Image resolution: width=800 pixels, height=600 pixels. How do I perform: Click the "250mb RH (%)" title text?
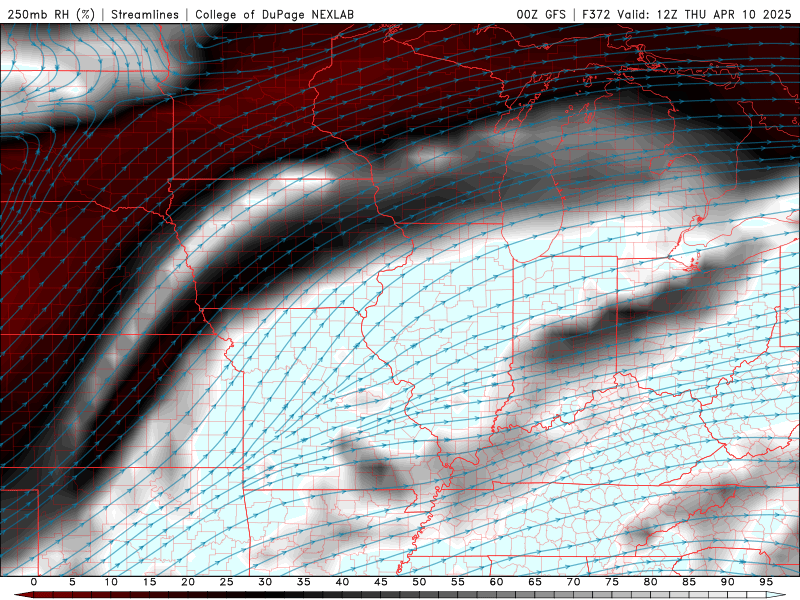click(x=51, y=14)
